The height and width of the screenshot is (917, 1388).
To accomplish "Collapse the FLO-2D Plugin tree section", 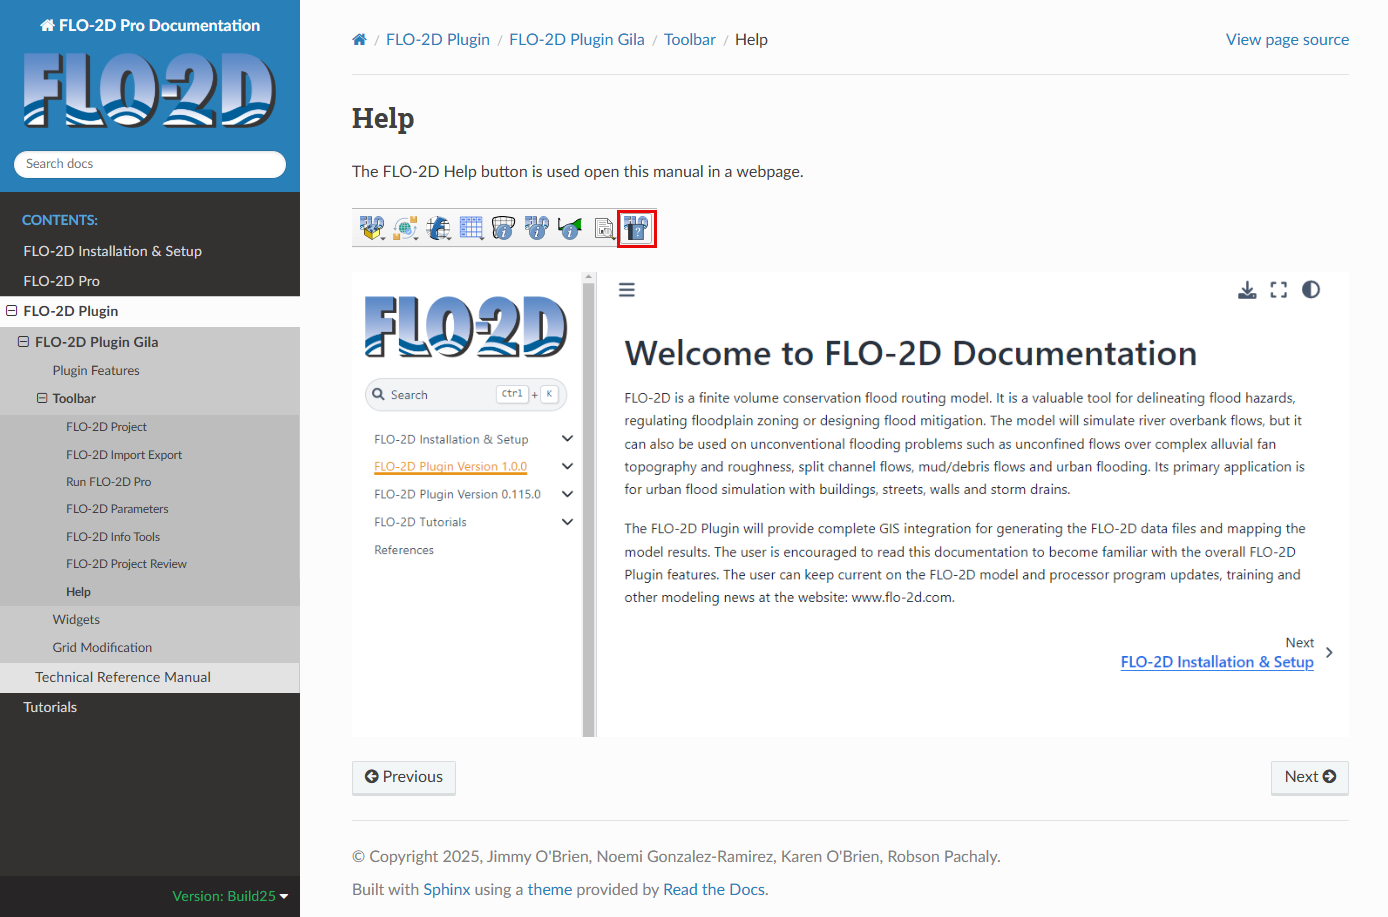I will pyautogui.click(x=12, y=311).
